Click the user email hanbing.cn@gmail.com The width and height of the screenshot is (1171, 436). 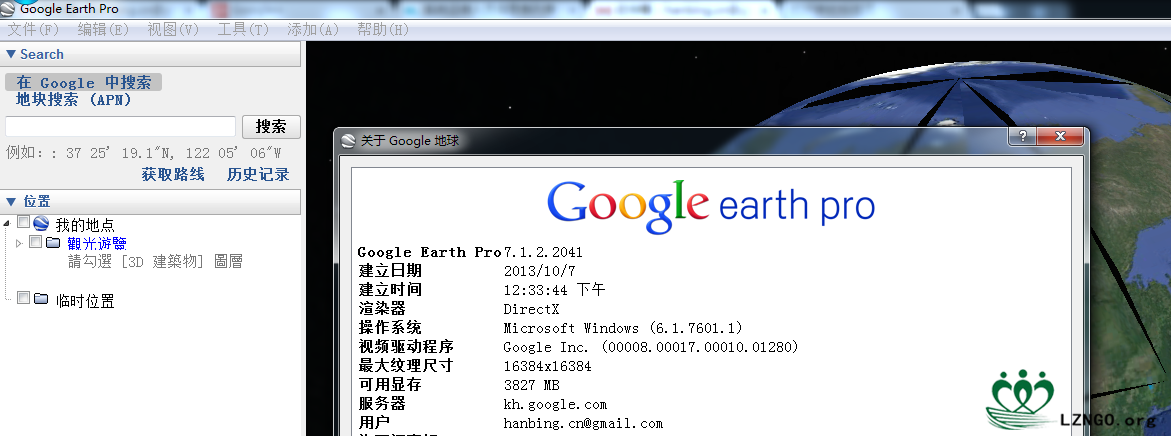(583, 423)
